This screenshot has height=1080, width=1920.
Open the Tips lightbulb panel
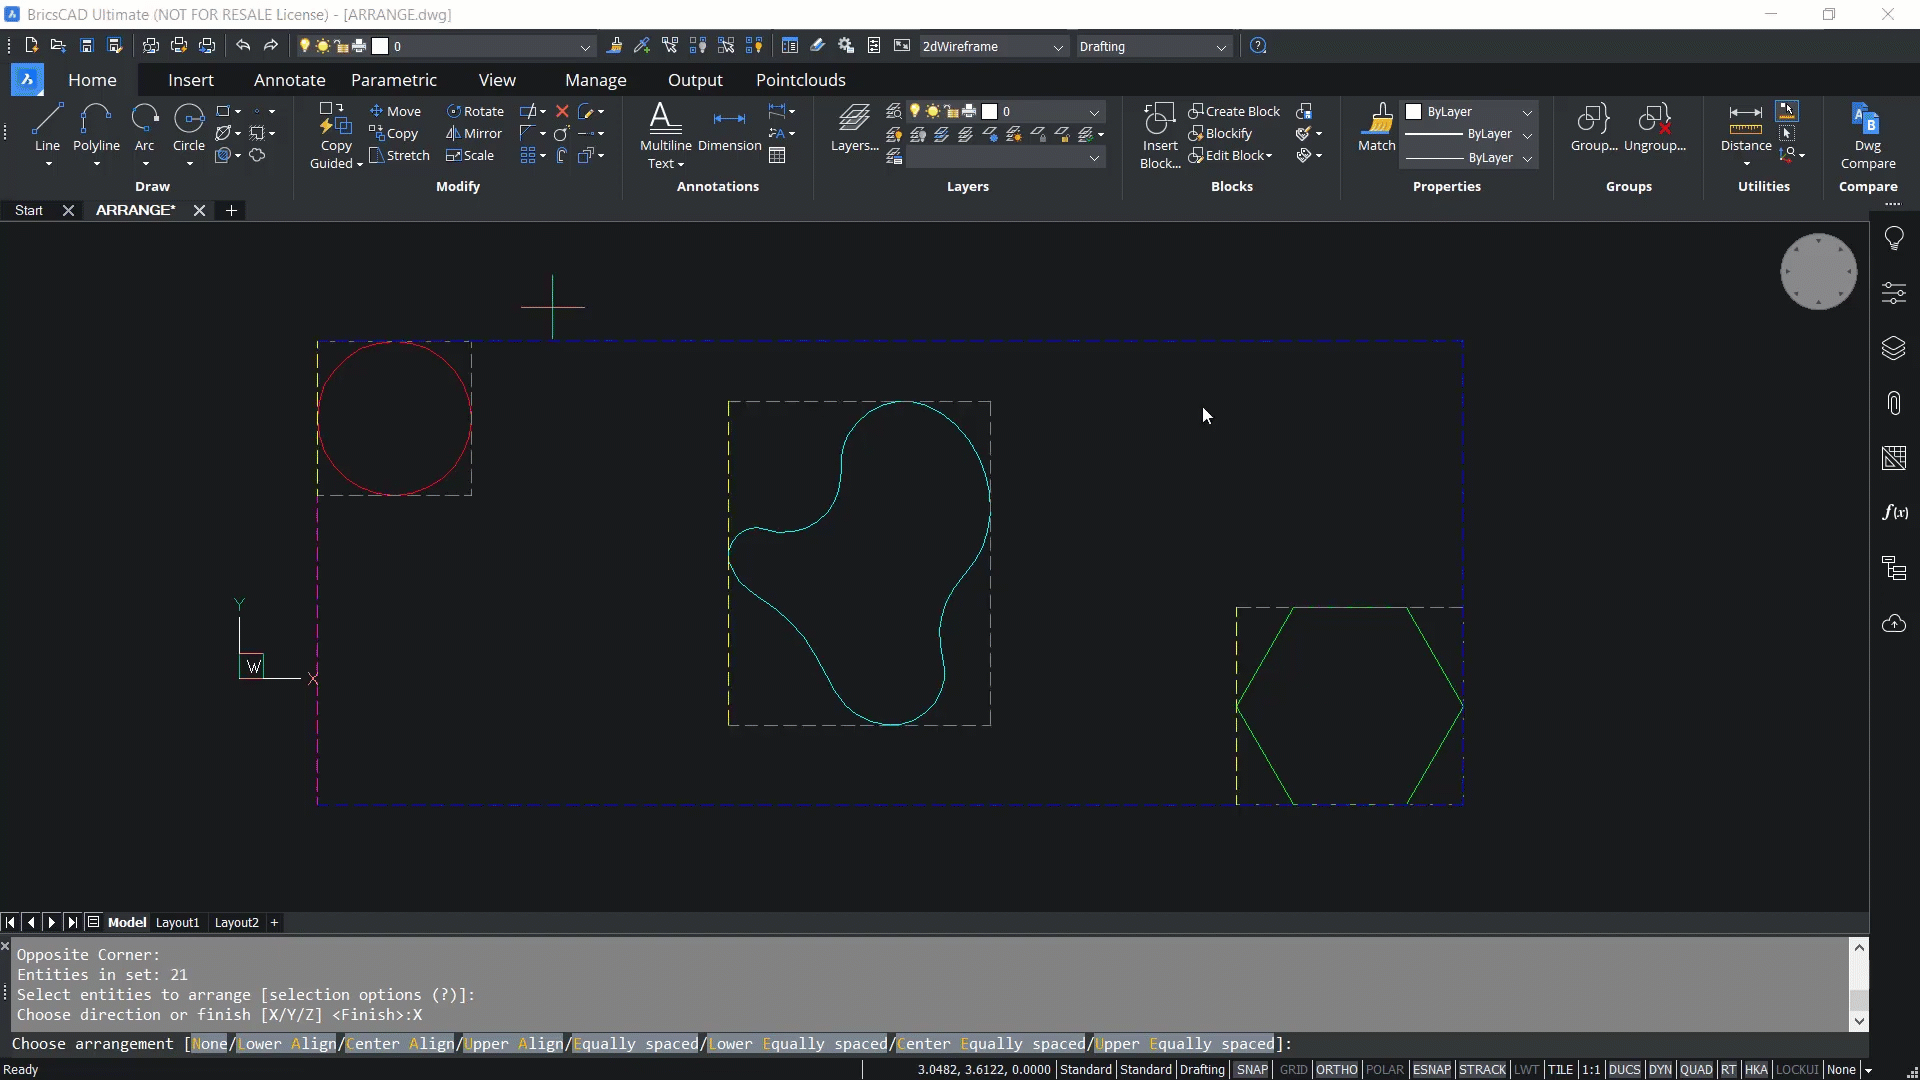pos(1894,238)
